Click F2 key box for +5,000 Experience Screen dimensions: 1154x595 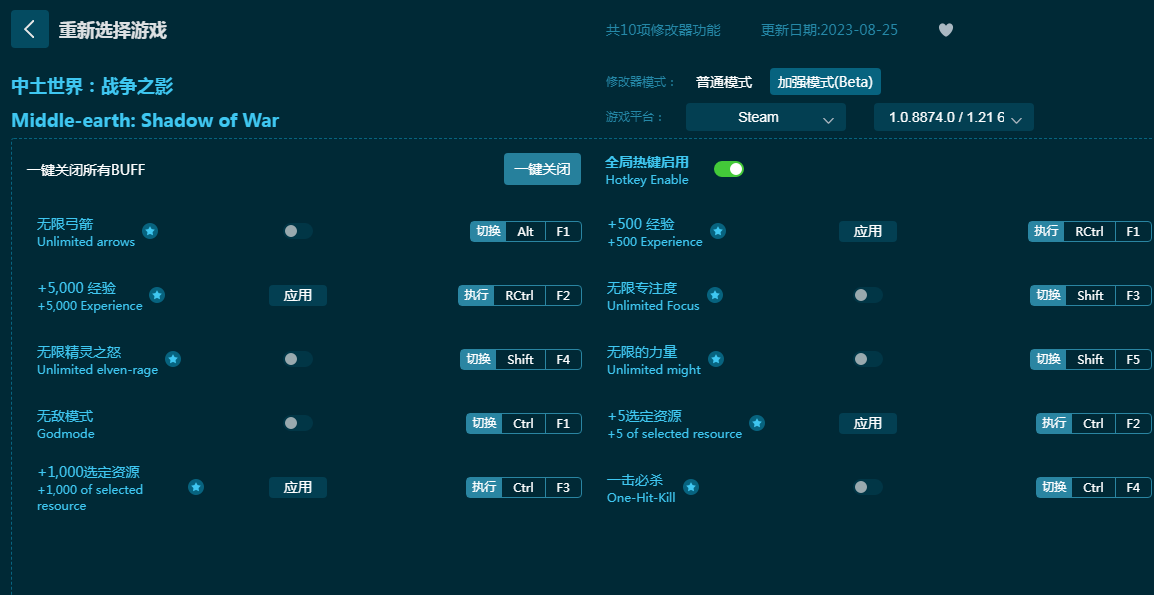coord(563,295)
